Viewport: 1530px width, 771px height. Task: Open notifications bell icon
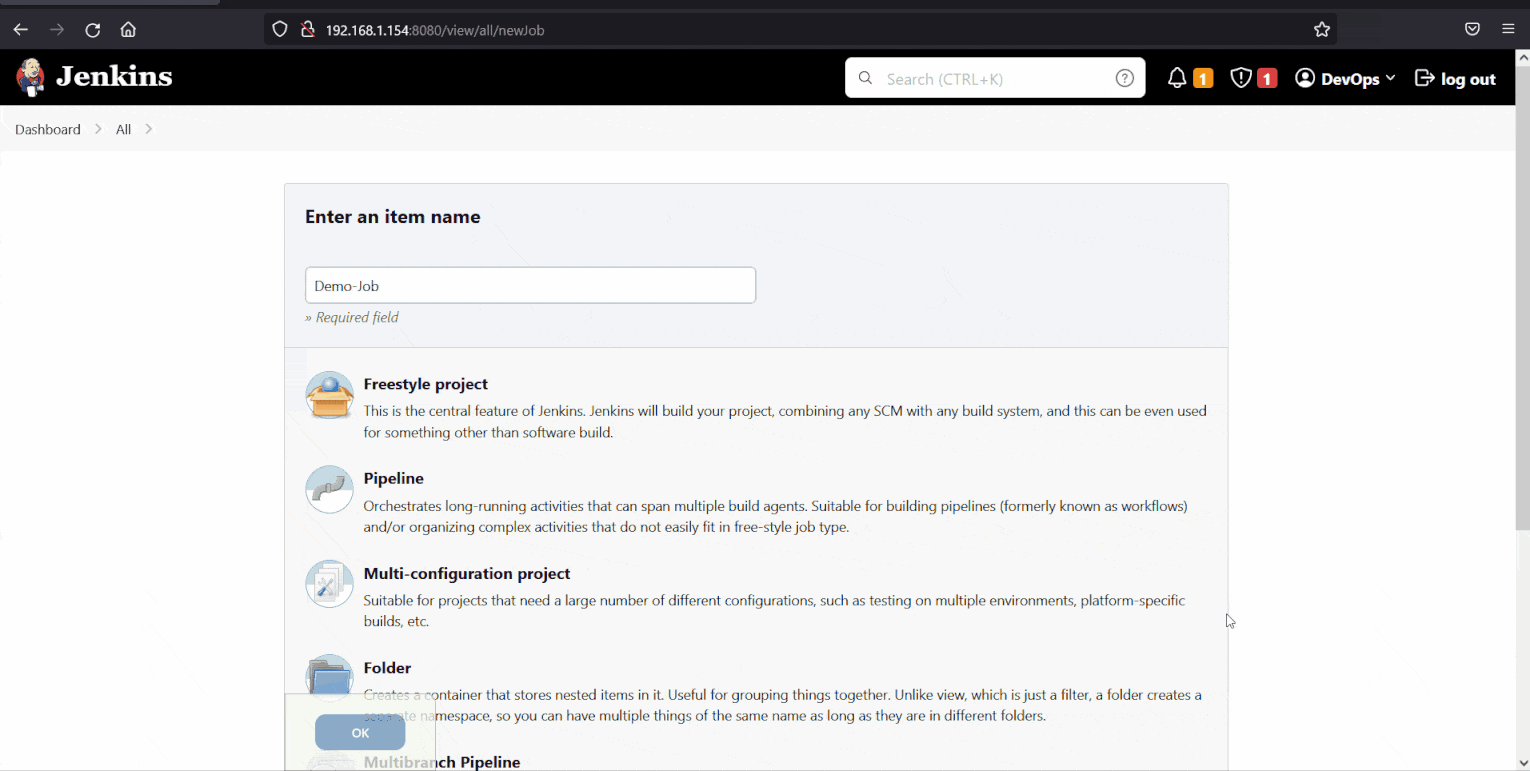pos(1177,78)
